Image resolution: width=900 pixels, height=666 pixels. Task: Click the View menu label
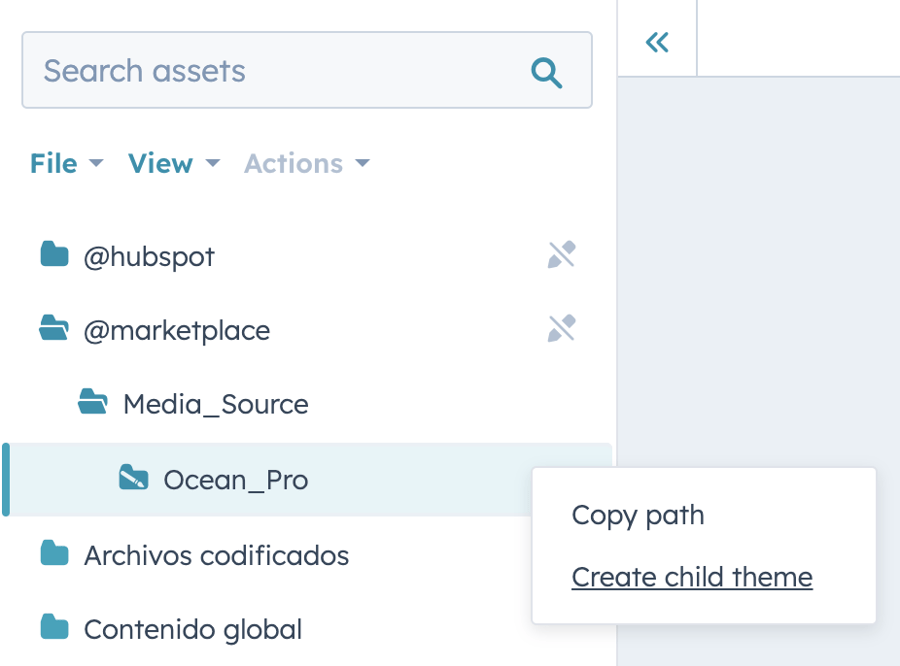click(x=160, y=163)
